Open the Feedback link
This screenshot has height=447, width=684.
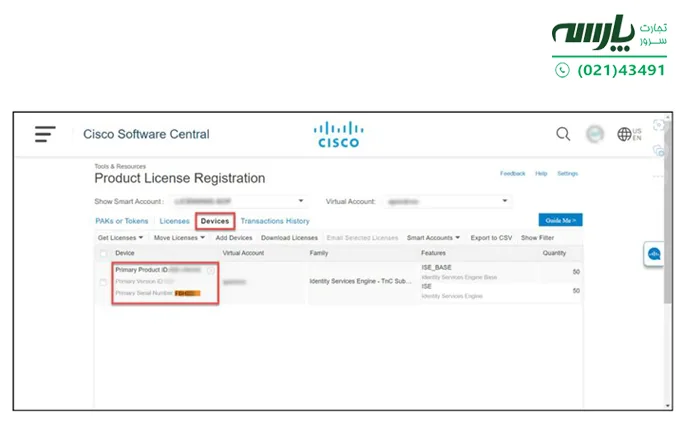(513, 174)
